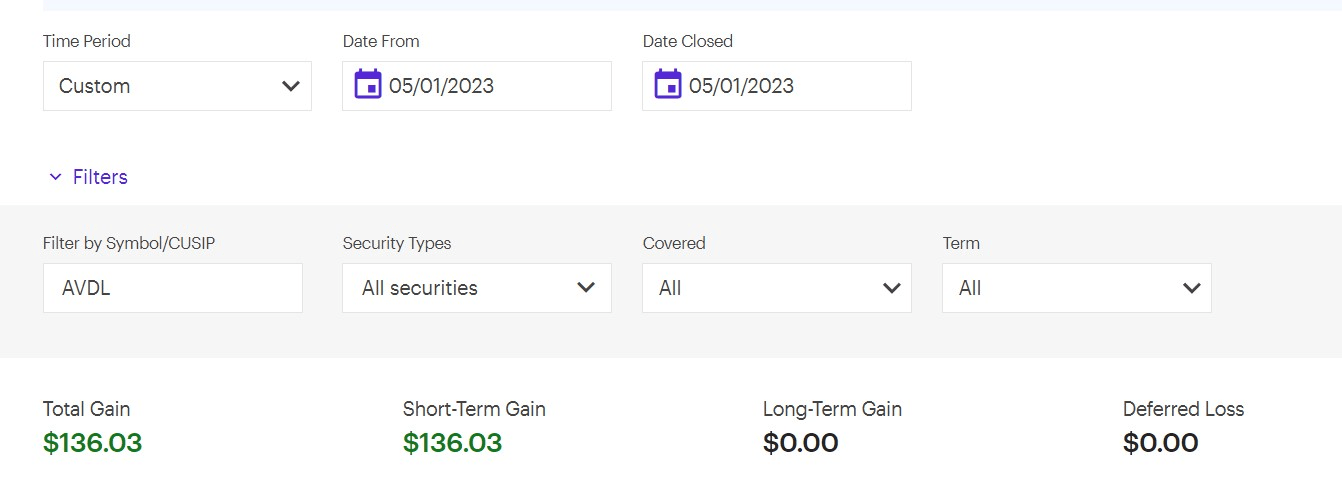Click the Date From date text 05/01/2023
This screenshot has width=1342, height=496.
(x=442, y=86)
